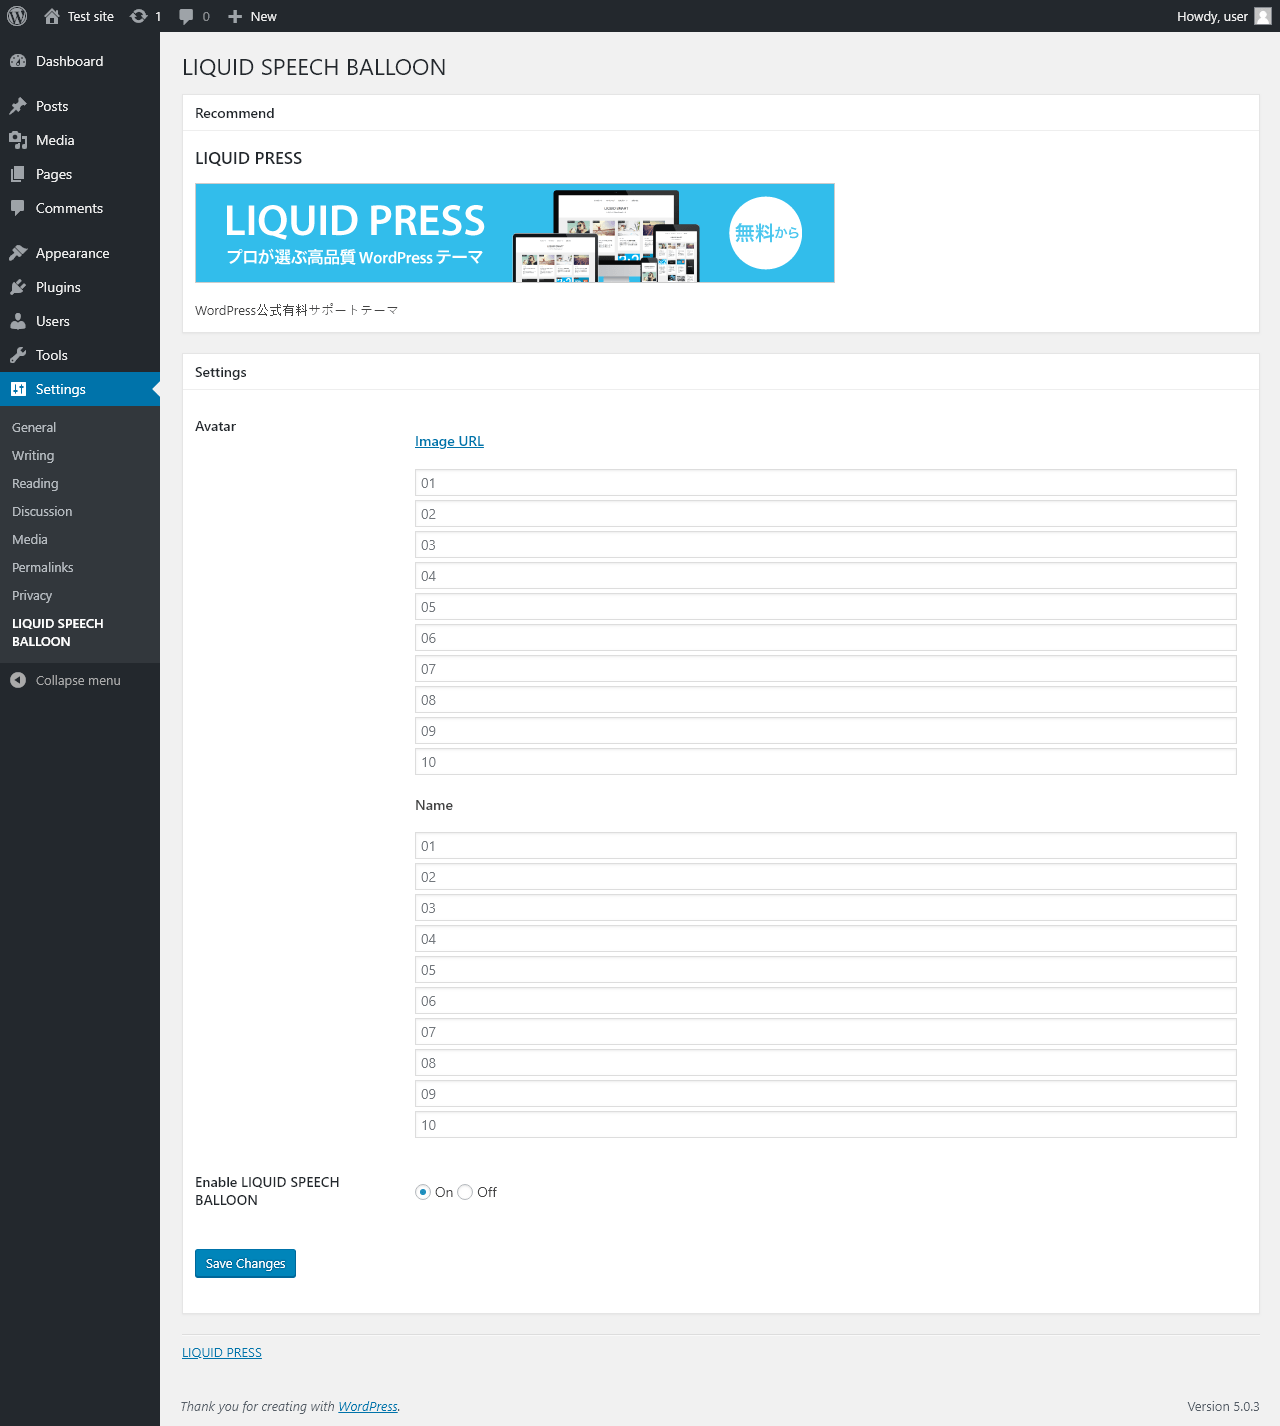Click the LIQUID PRESS banner image
This screenshot has width=1280, height=1426.
pos(515,233)
